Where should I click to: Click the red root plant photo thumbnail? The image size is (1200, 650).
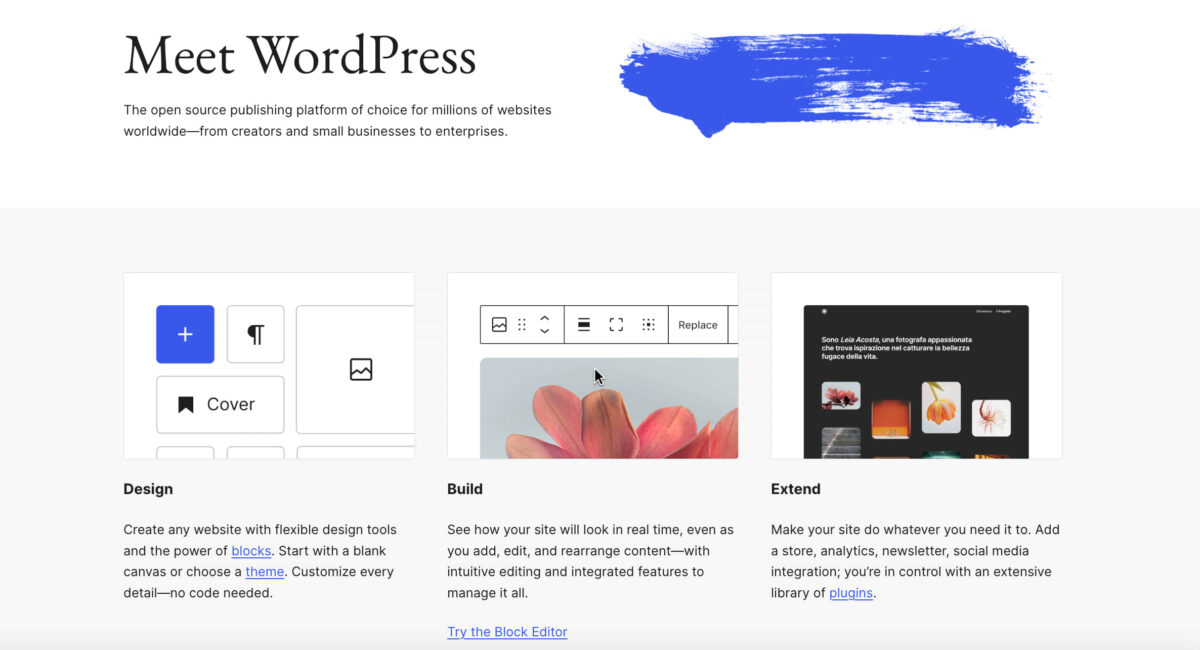pyautogui.click(x=991, y=417)
